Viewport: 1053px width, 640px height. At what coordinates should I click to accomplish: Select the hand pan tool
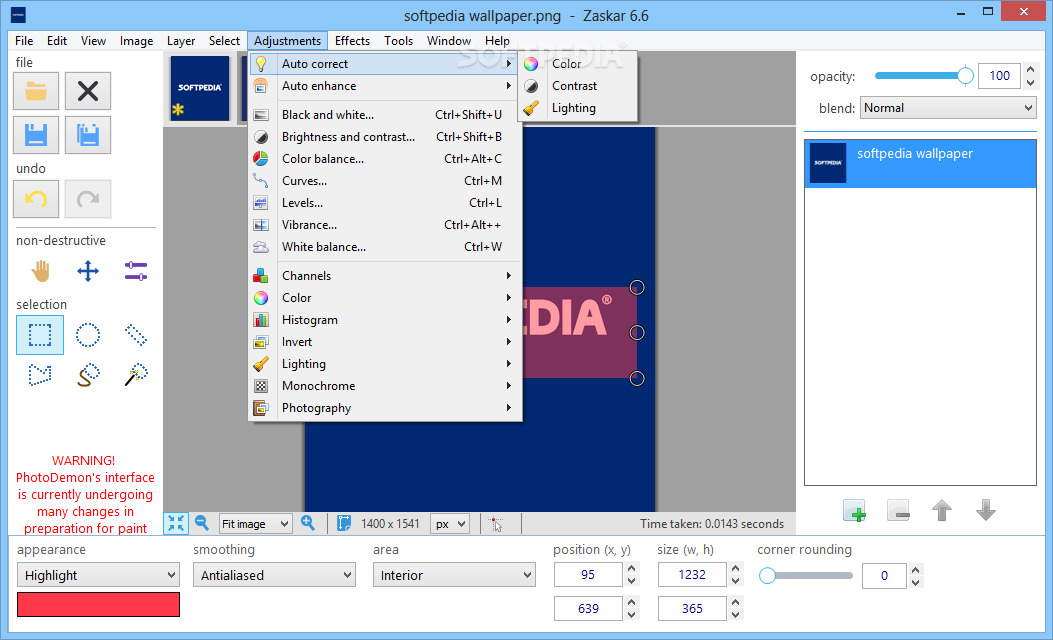(x=40, y=271)
